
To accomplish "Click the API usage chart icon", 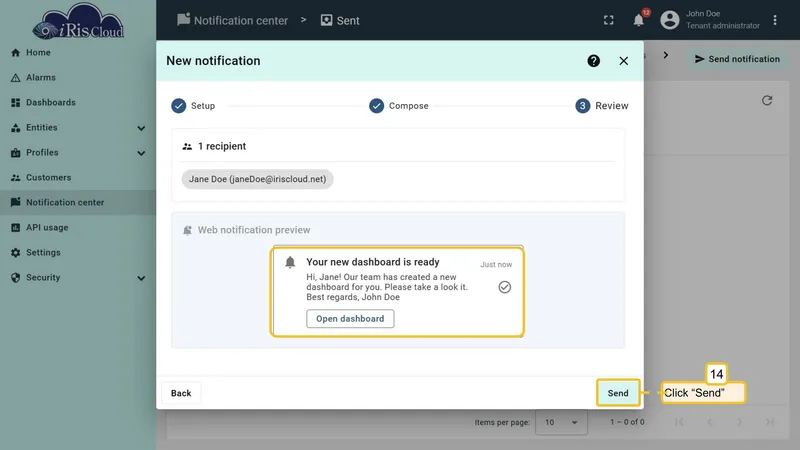I will 15,228.
